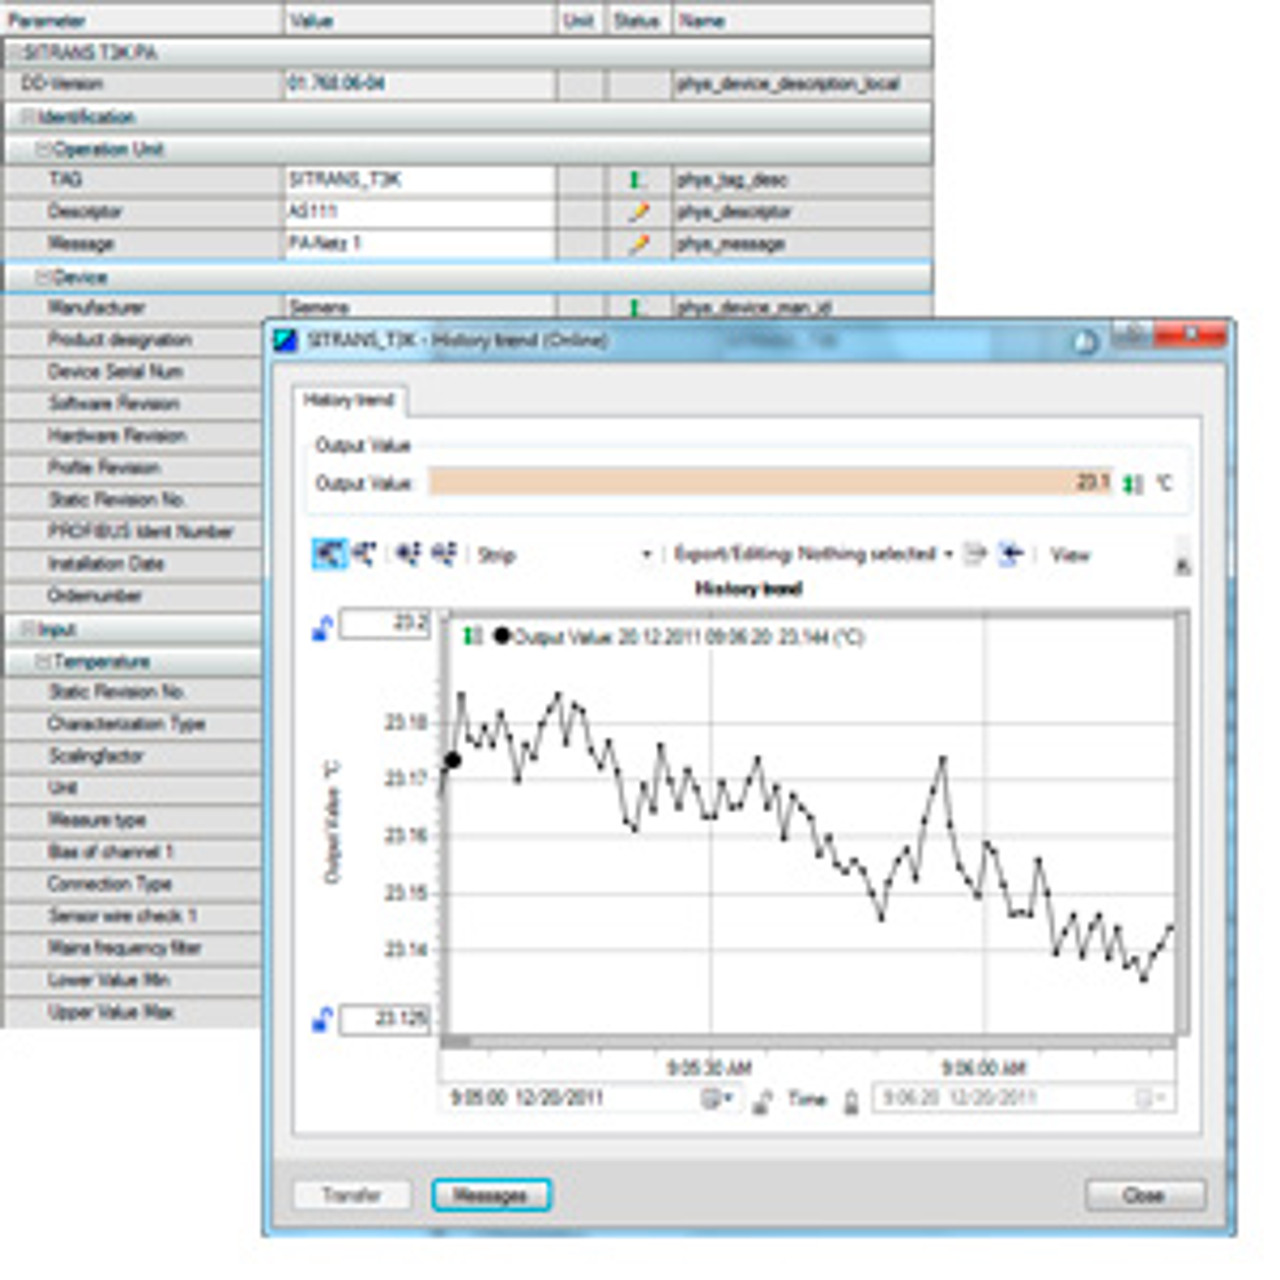Click the export arrow icon beside Export/Editing
Viewport: 1280px width, 1280px height.
coord(975,554)
